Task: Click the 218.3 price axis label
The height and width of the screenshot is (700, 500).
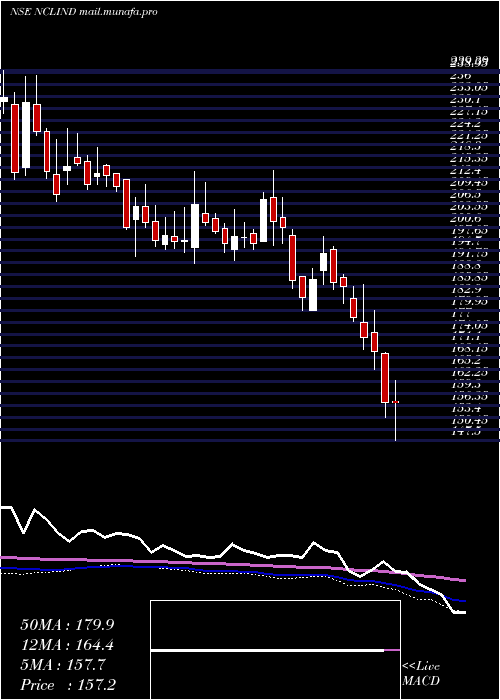Action: click(464, 147)
